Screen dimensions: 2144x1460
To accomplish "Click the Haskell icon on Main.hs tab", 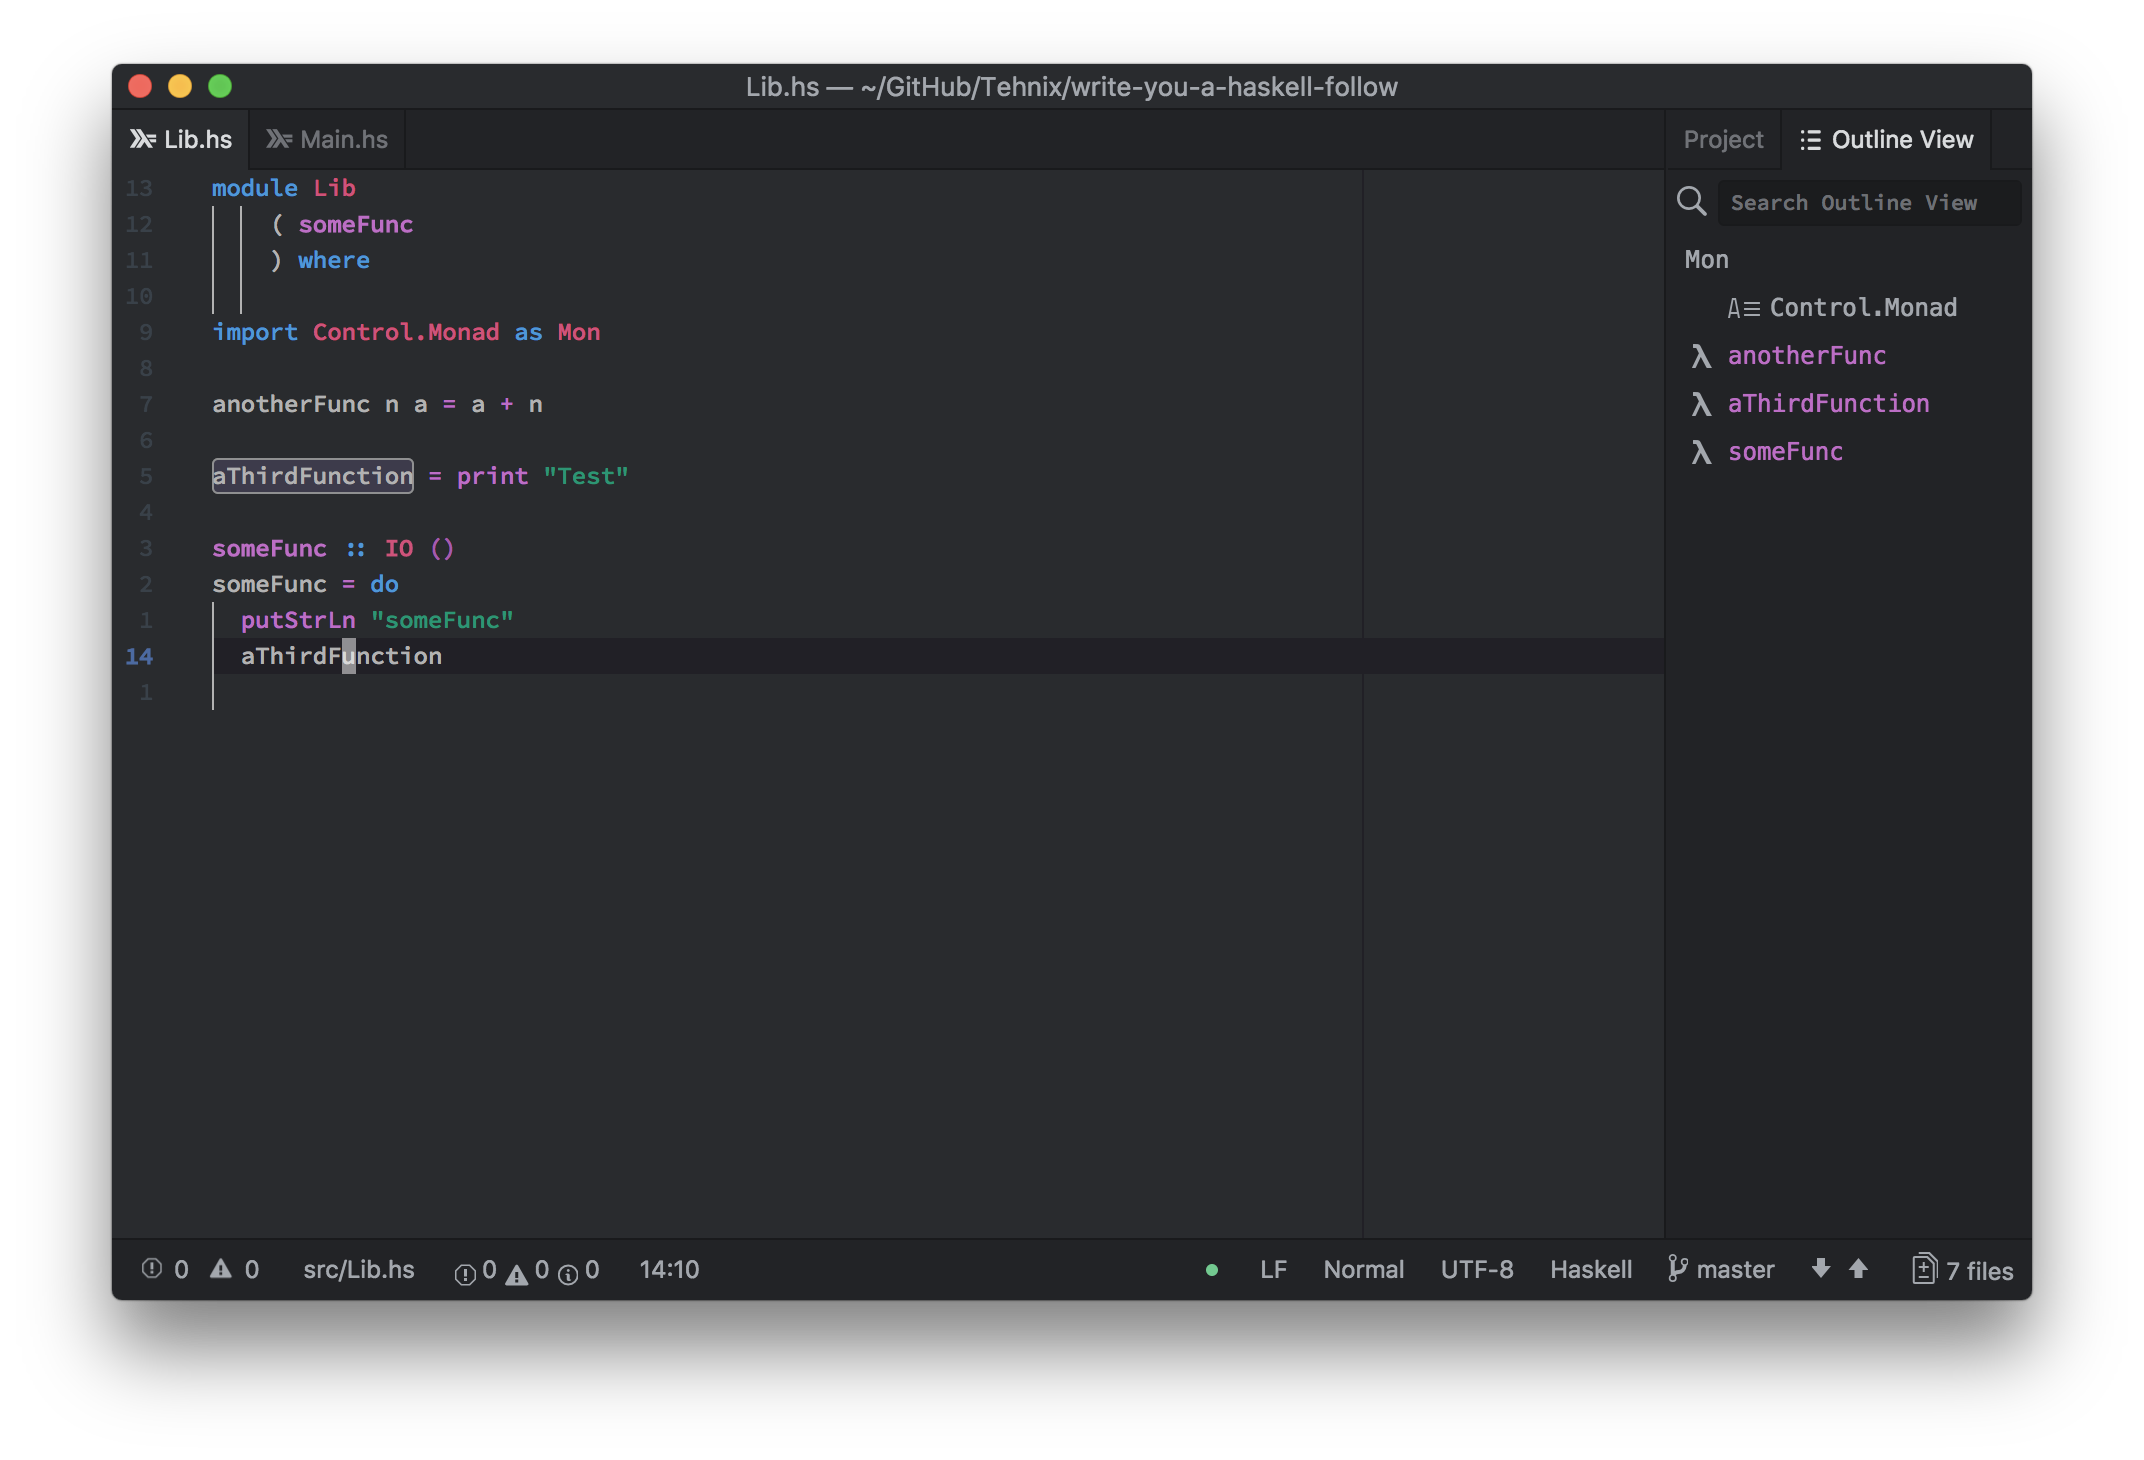I will 279,140.
